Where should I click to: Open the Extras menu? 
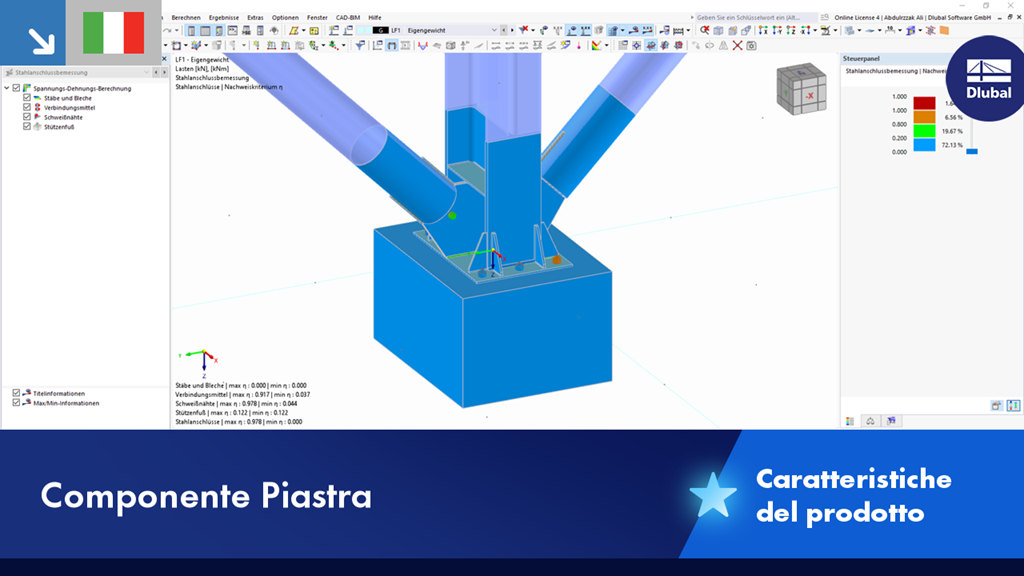tap(255, 18)
